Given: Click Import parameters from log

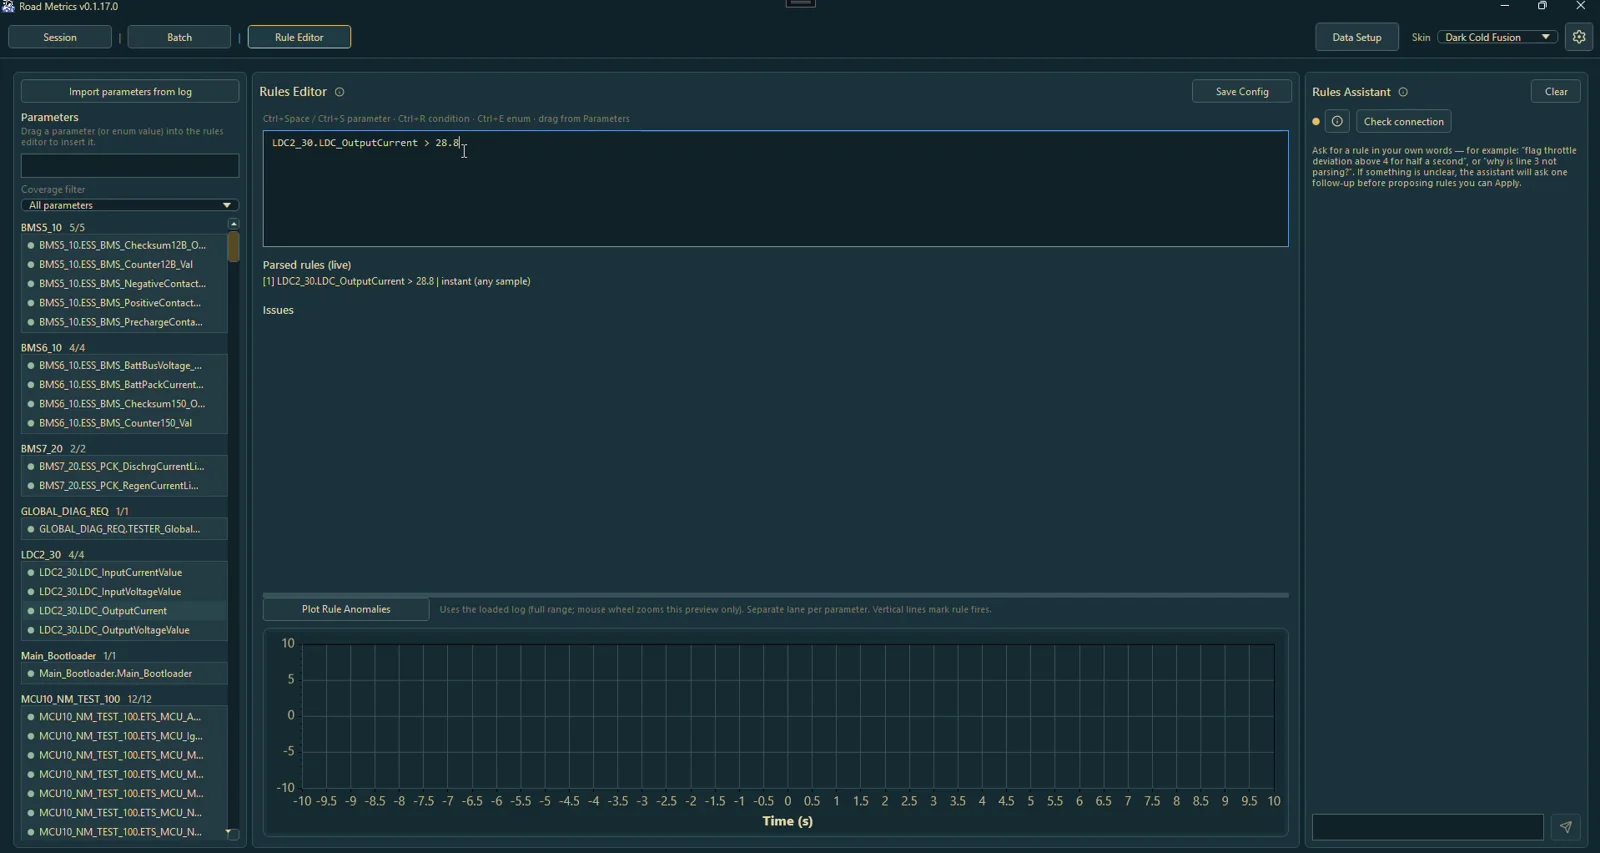Looking at the screenshot, I should point(130,92).
